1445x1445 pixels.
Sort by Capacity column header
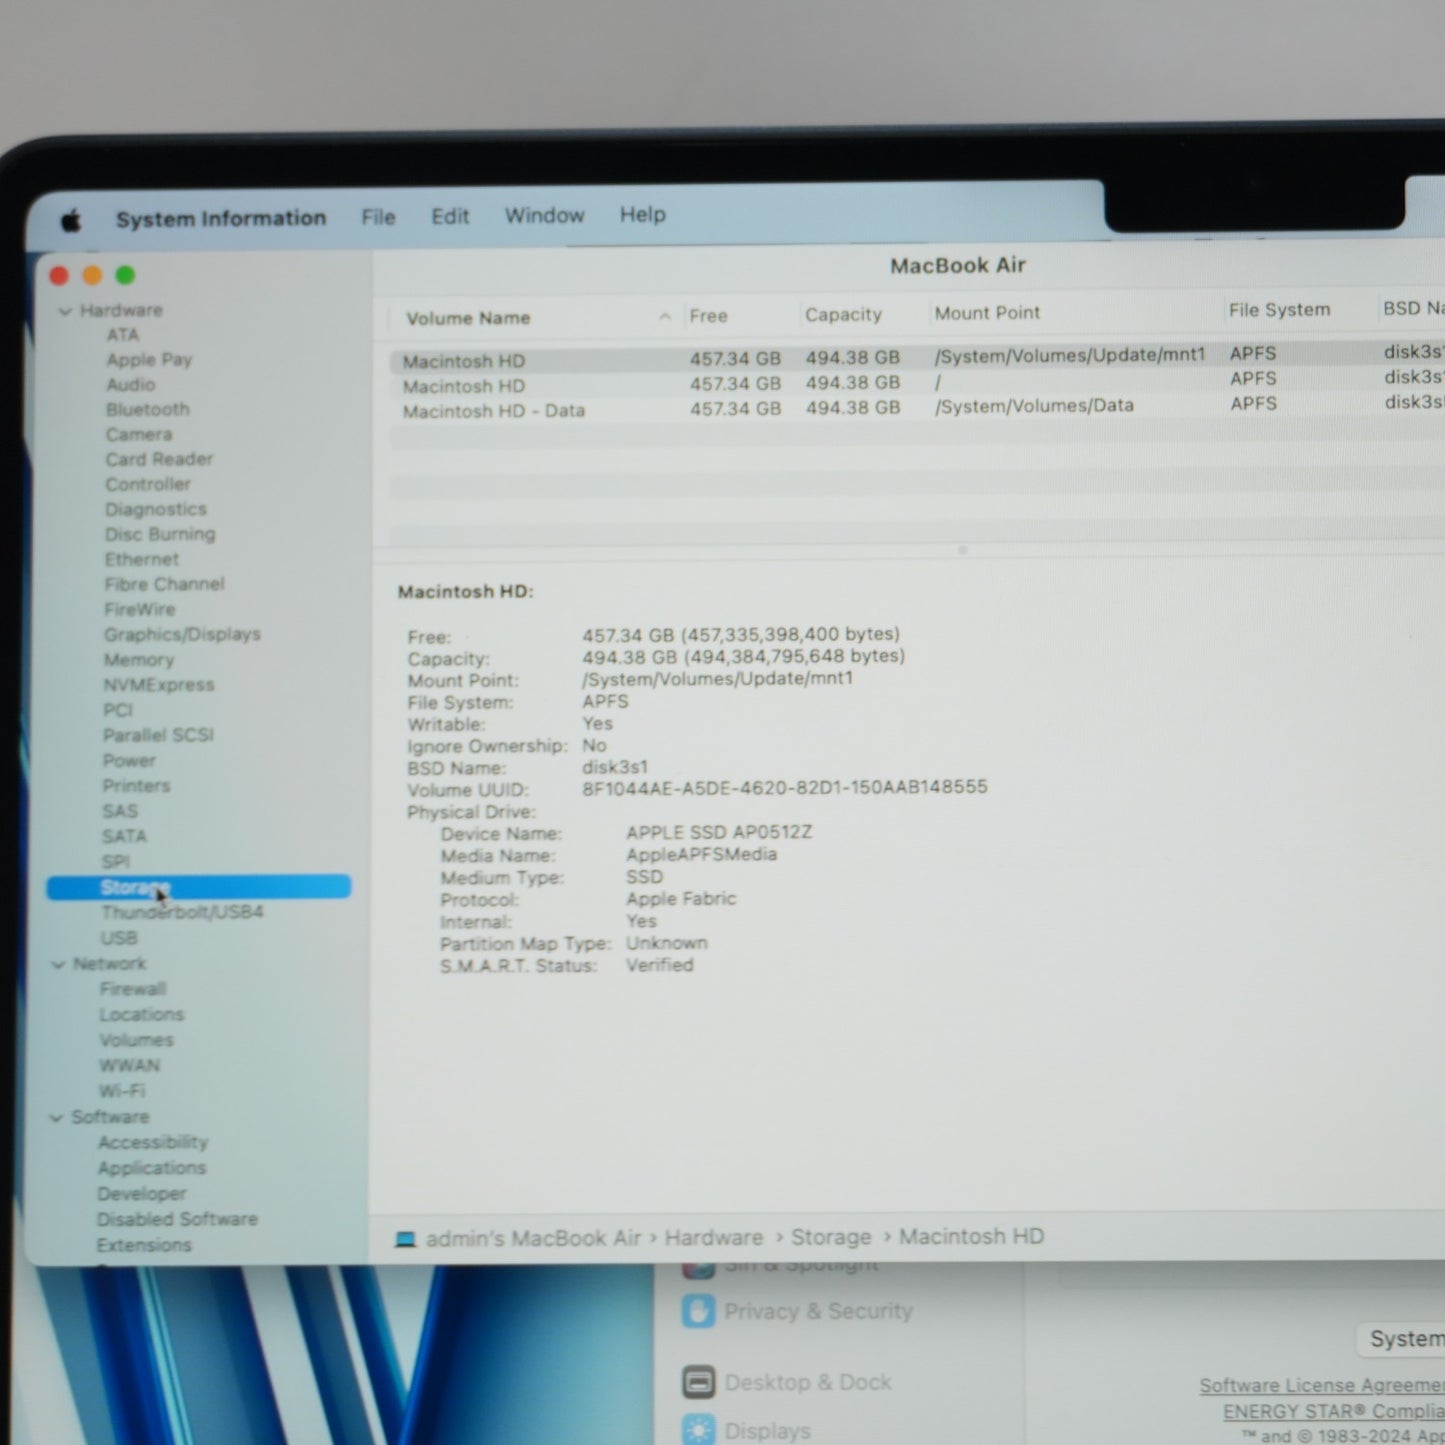pos(843,315)
